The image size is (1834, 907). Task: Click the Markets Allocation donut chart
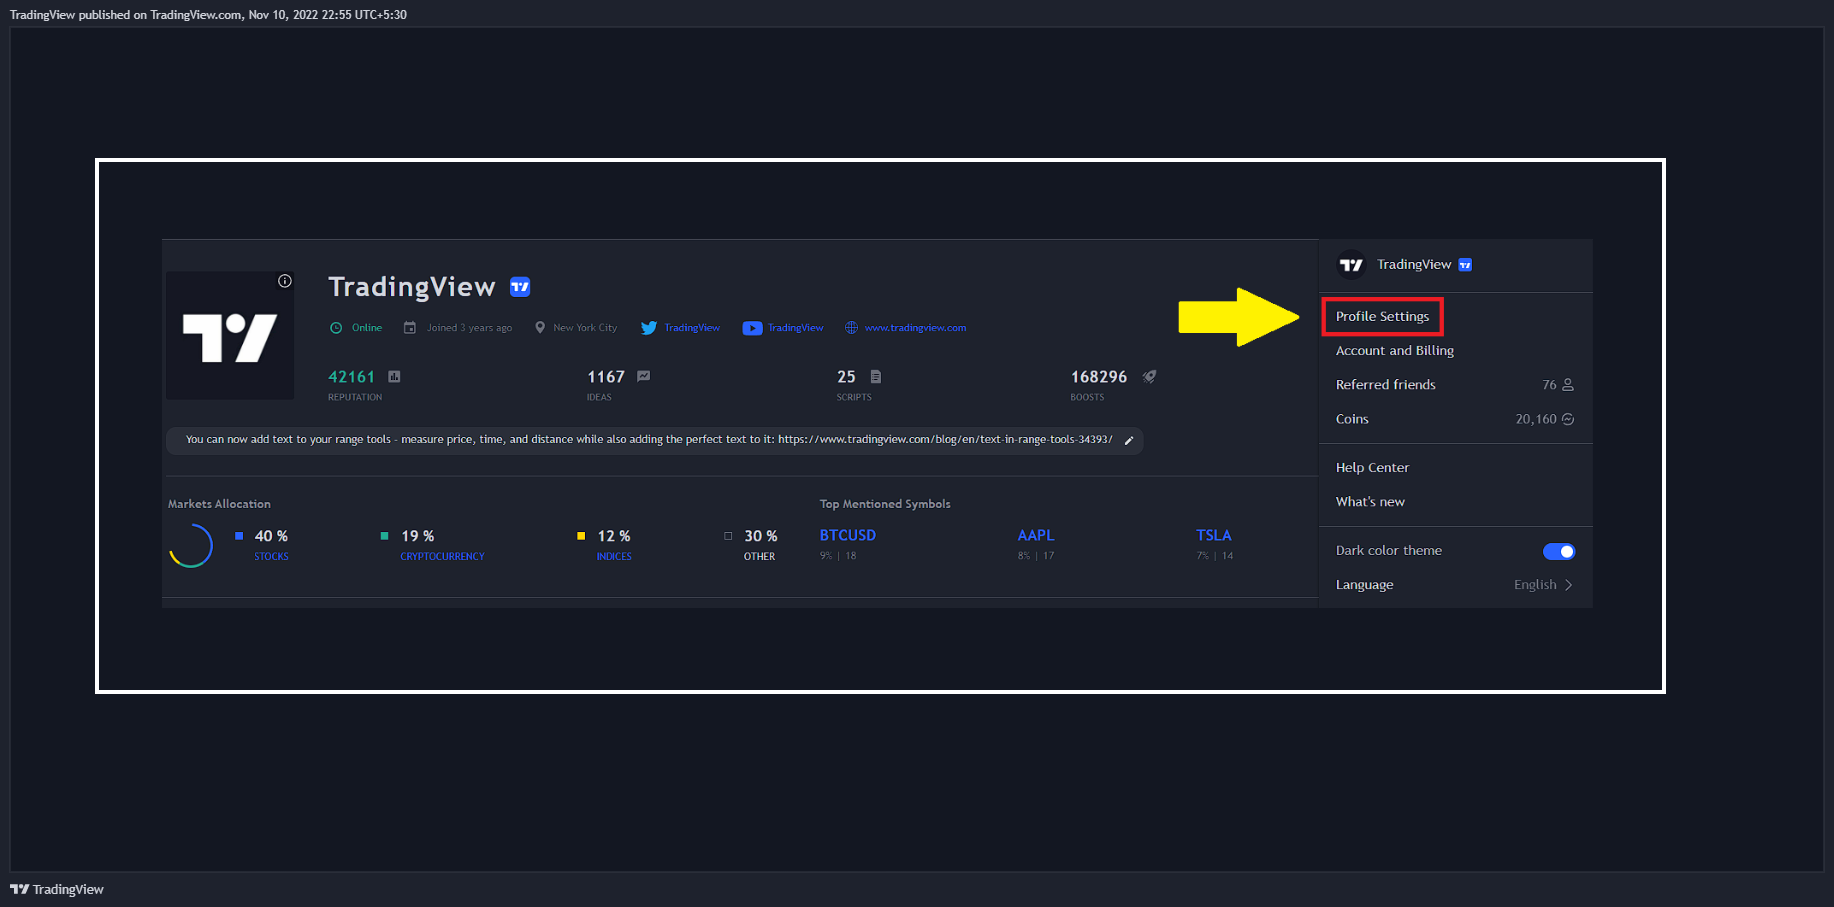pyautogui.click(x=191, y=546)
